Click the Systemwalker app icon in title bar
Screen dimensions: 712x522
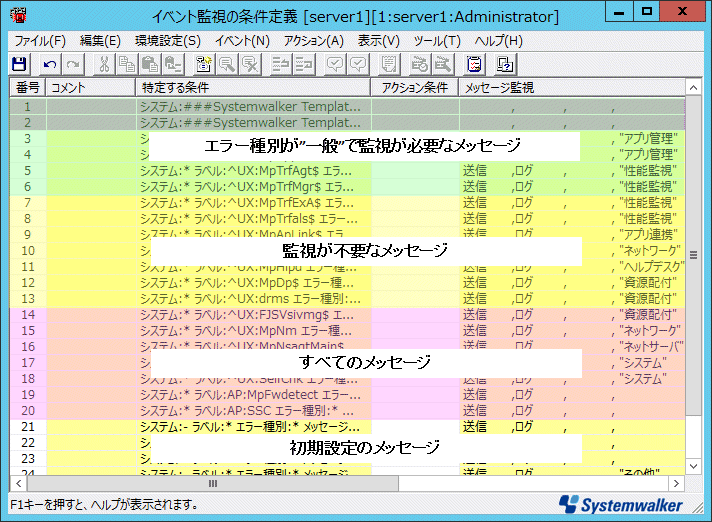coord(17,14)
